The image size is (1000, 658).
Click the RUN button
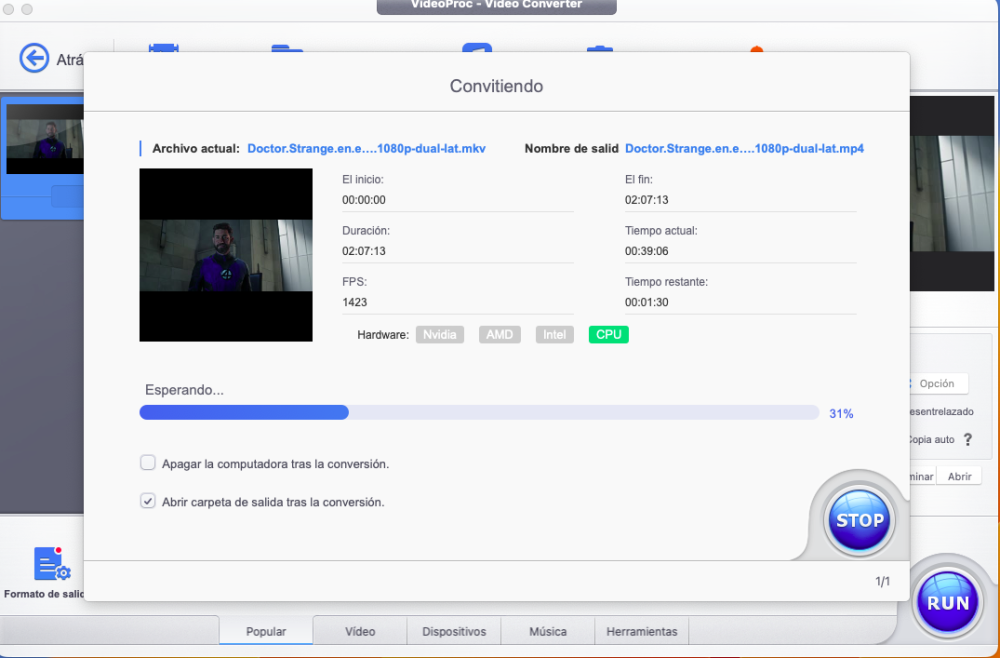click(947, 603)
